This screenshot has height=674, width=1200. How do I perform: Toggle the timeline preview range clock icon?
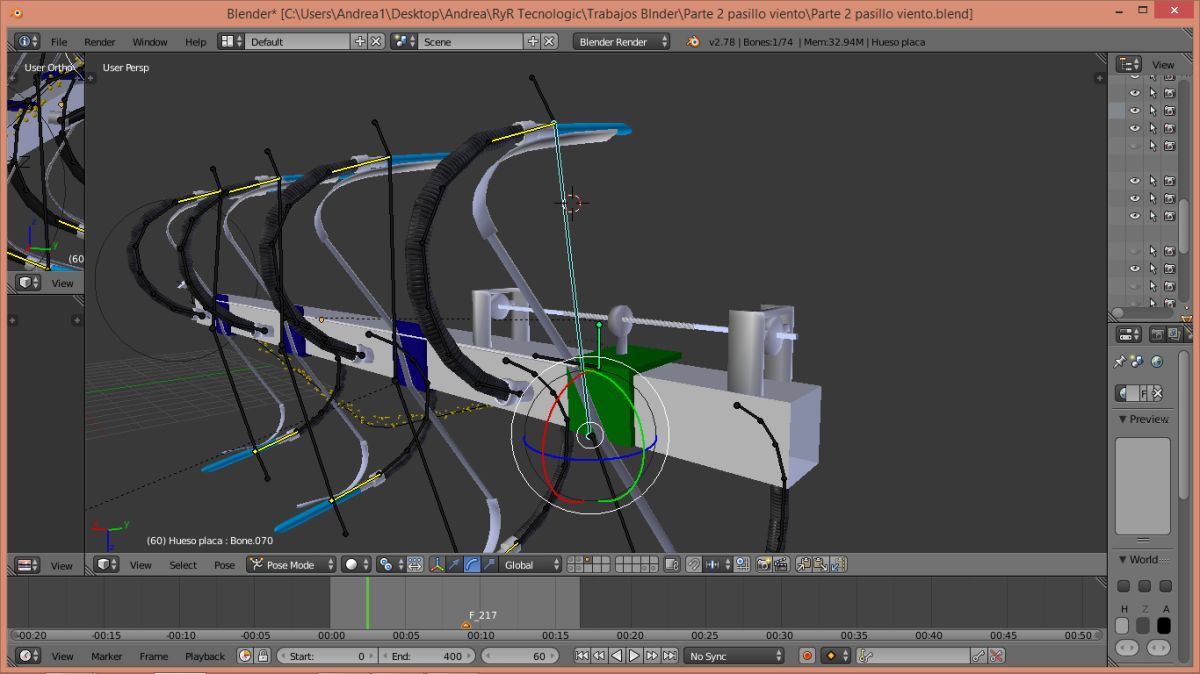pyautogui.click(x=245, y=656)
